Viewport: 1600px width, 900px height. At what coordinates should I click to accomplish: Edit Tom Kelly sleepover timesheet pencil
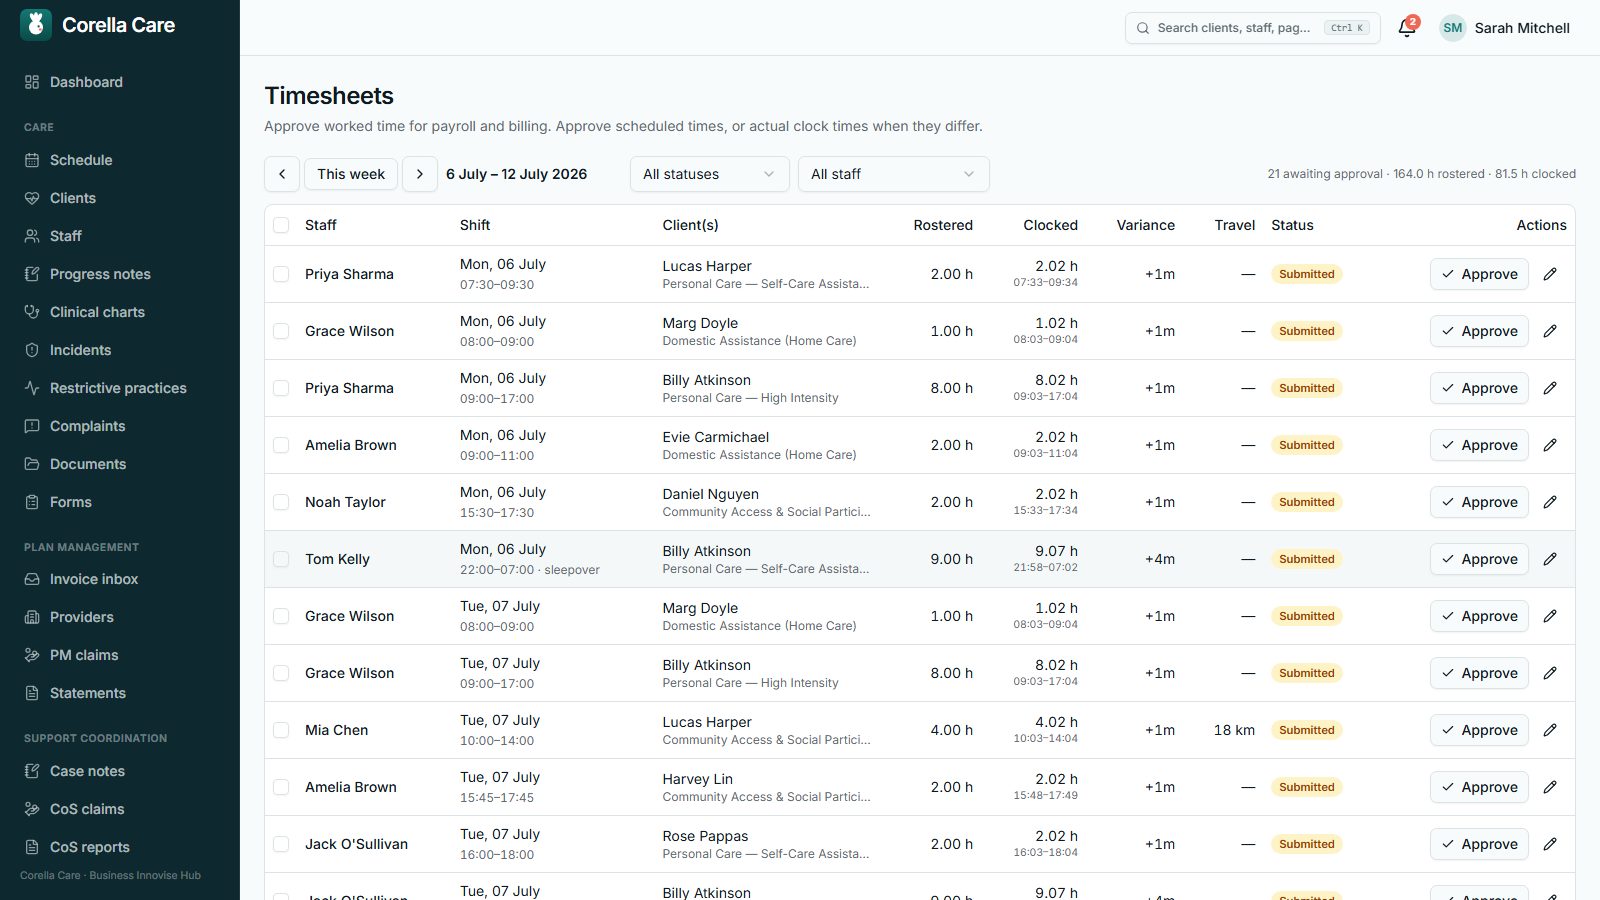point(1550,559)
